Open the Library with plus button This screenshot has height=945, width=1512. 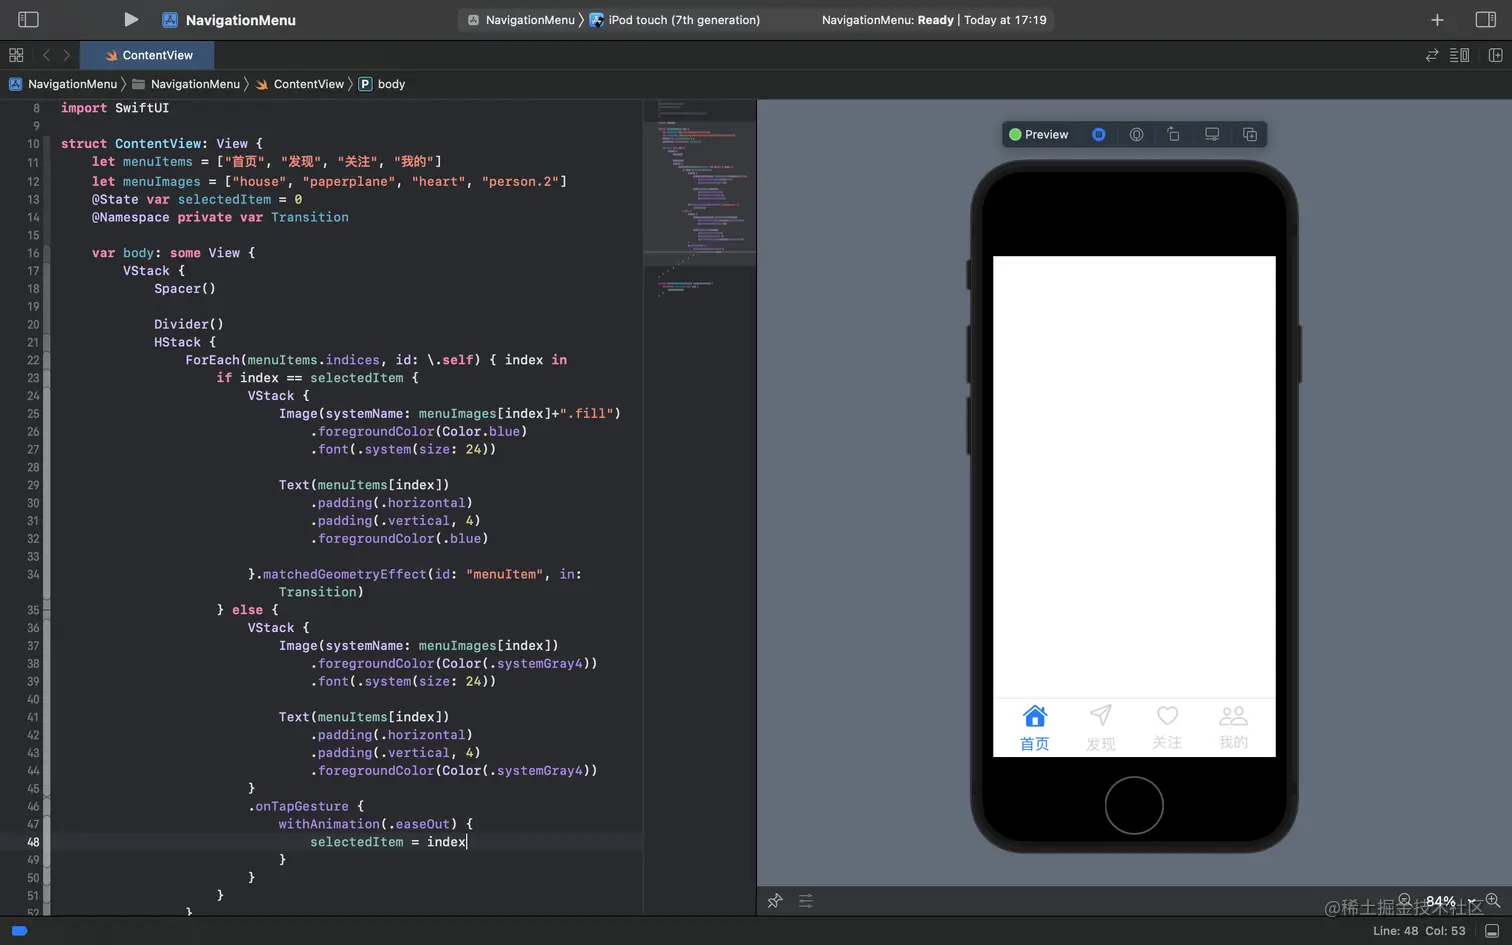[x=1437, y=20]
